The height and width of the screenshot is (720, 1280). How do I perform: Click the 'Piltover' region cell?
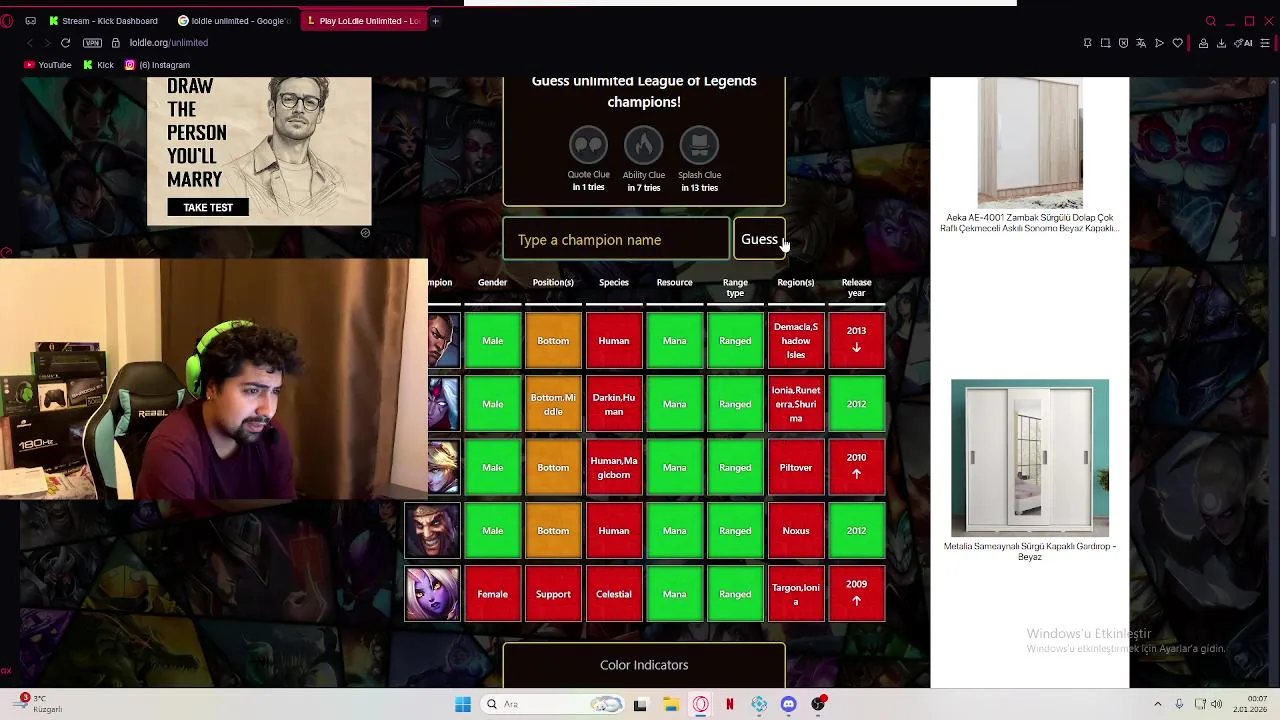pos(796,467)
